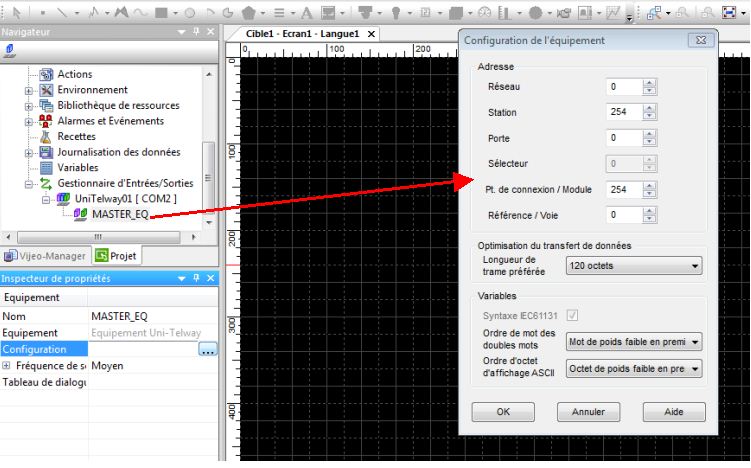Toggle the Syntaxe IEC61131 checkbox
The width and height of the screenshot is (751, 468).
click(x=573, y=316)
